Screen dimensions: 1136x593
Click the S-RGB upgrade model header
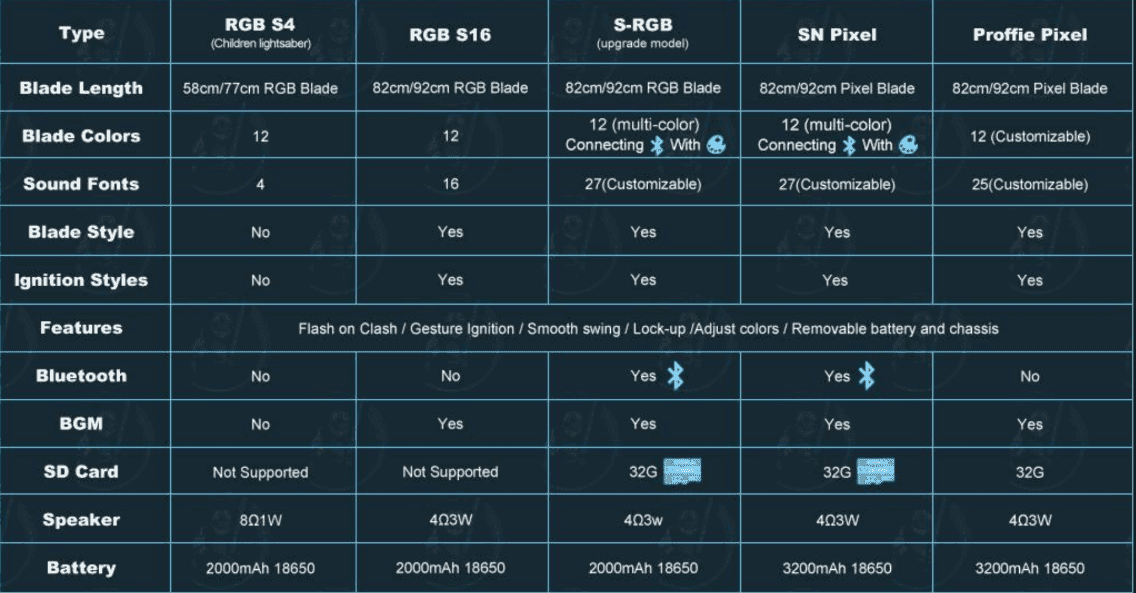coord(643,33)
